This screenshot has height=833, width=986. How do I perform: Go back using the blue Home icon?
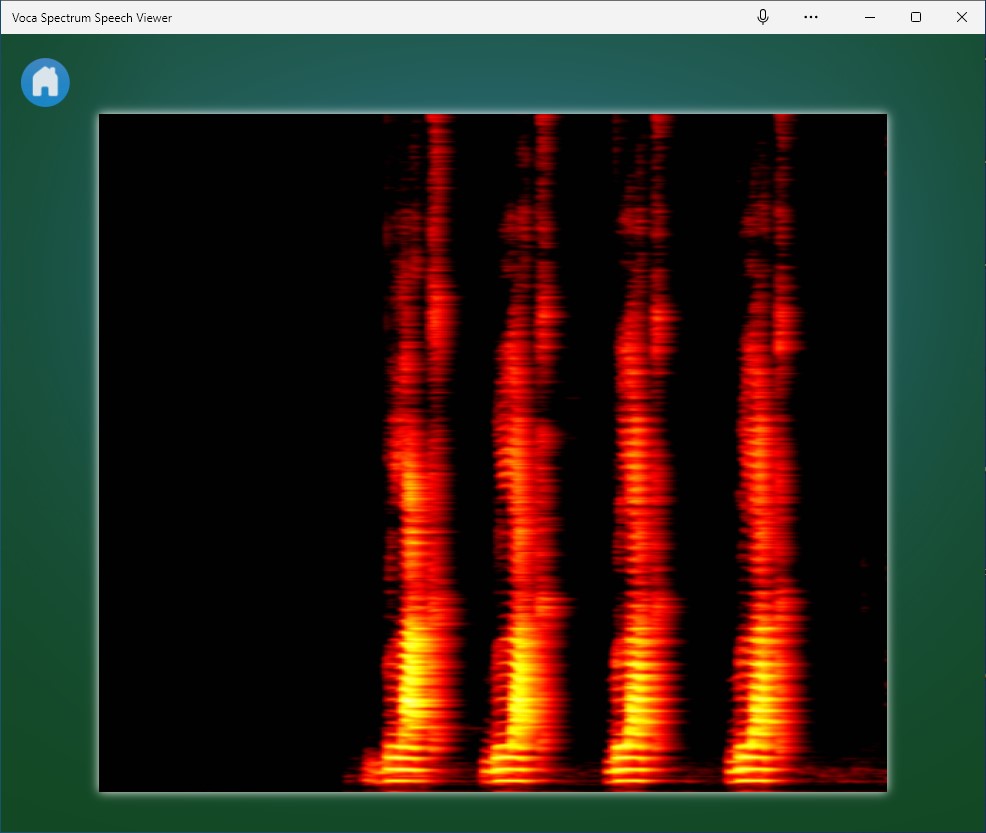point(45,82)
